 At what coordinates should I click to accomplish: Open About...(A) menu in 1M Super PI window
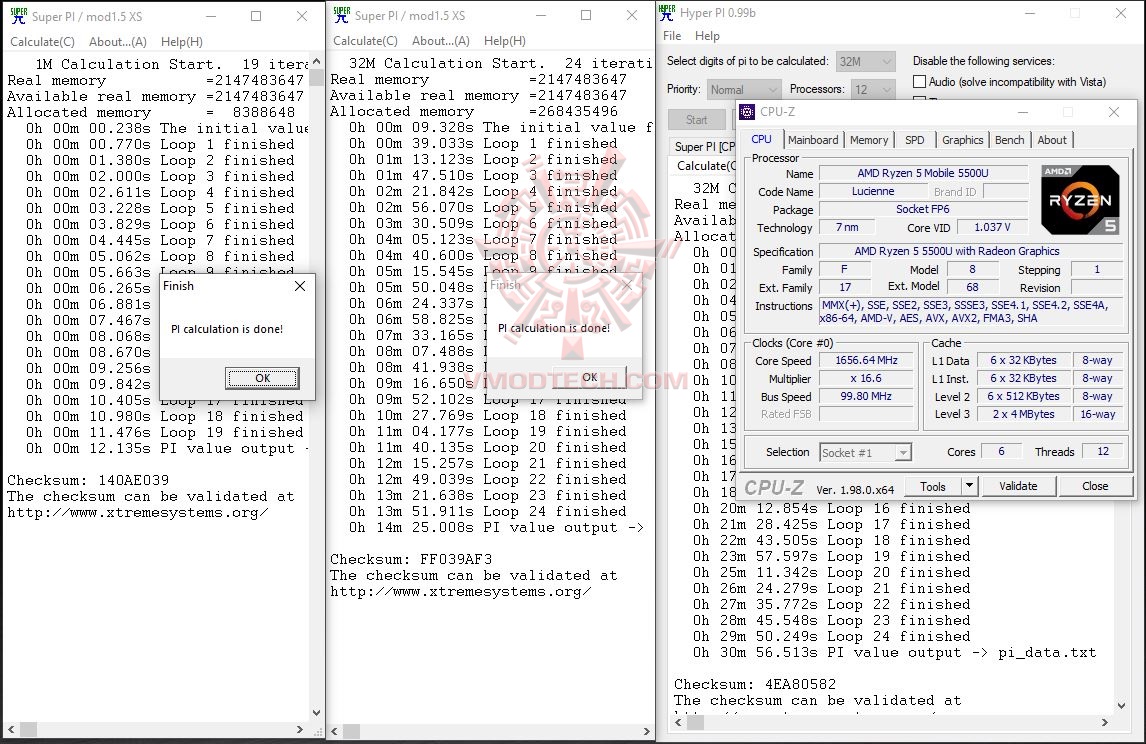click(x=118, y=42)
